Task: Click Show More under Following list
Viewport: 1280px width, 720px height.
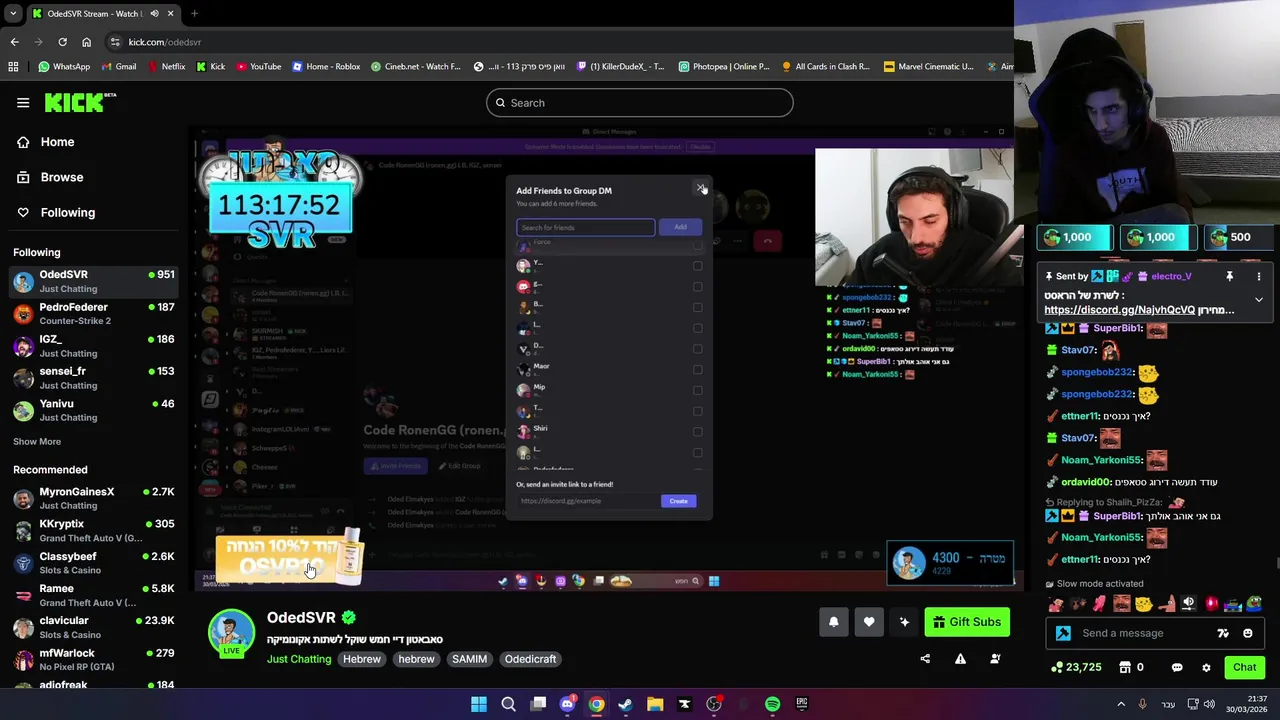Action: click(x=37, y=441)
